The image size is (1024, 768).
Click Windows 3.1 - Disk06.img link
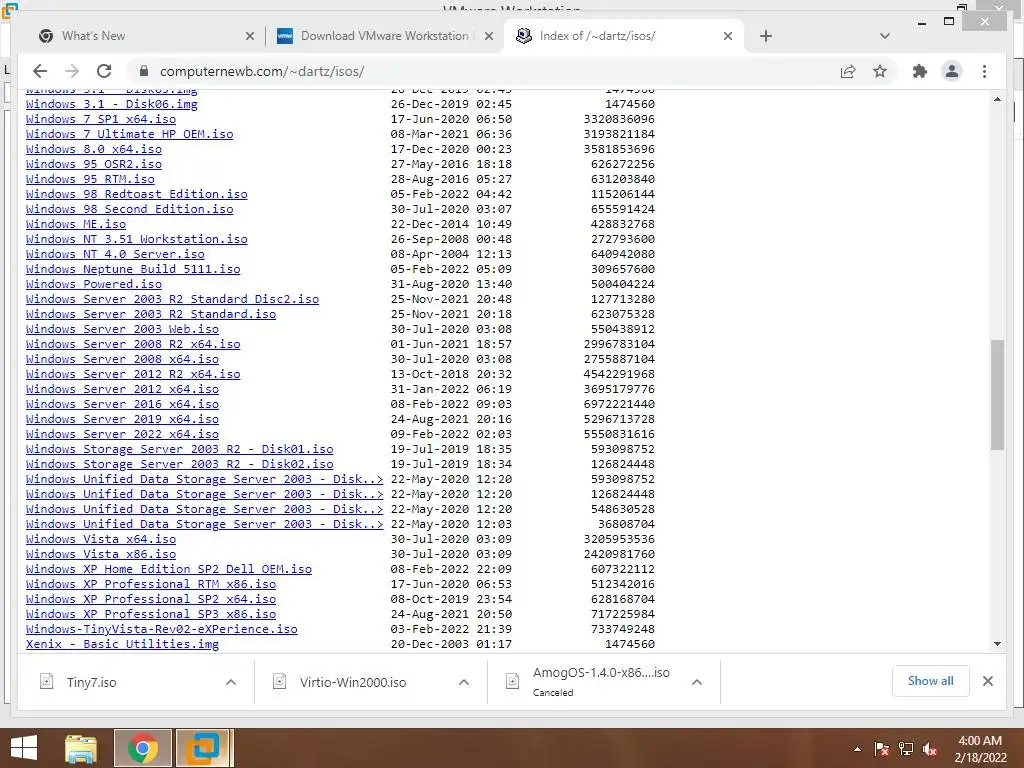[x=111, y=104]
